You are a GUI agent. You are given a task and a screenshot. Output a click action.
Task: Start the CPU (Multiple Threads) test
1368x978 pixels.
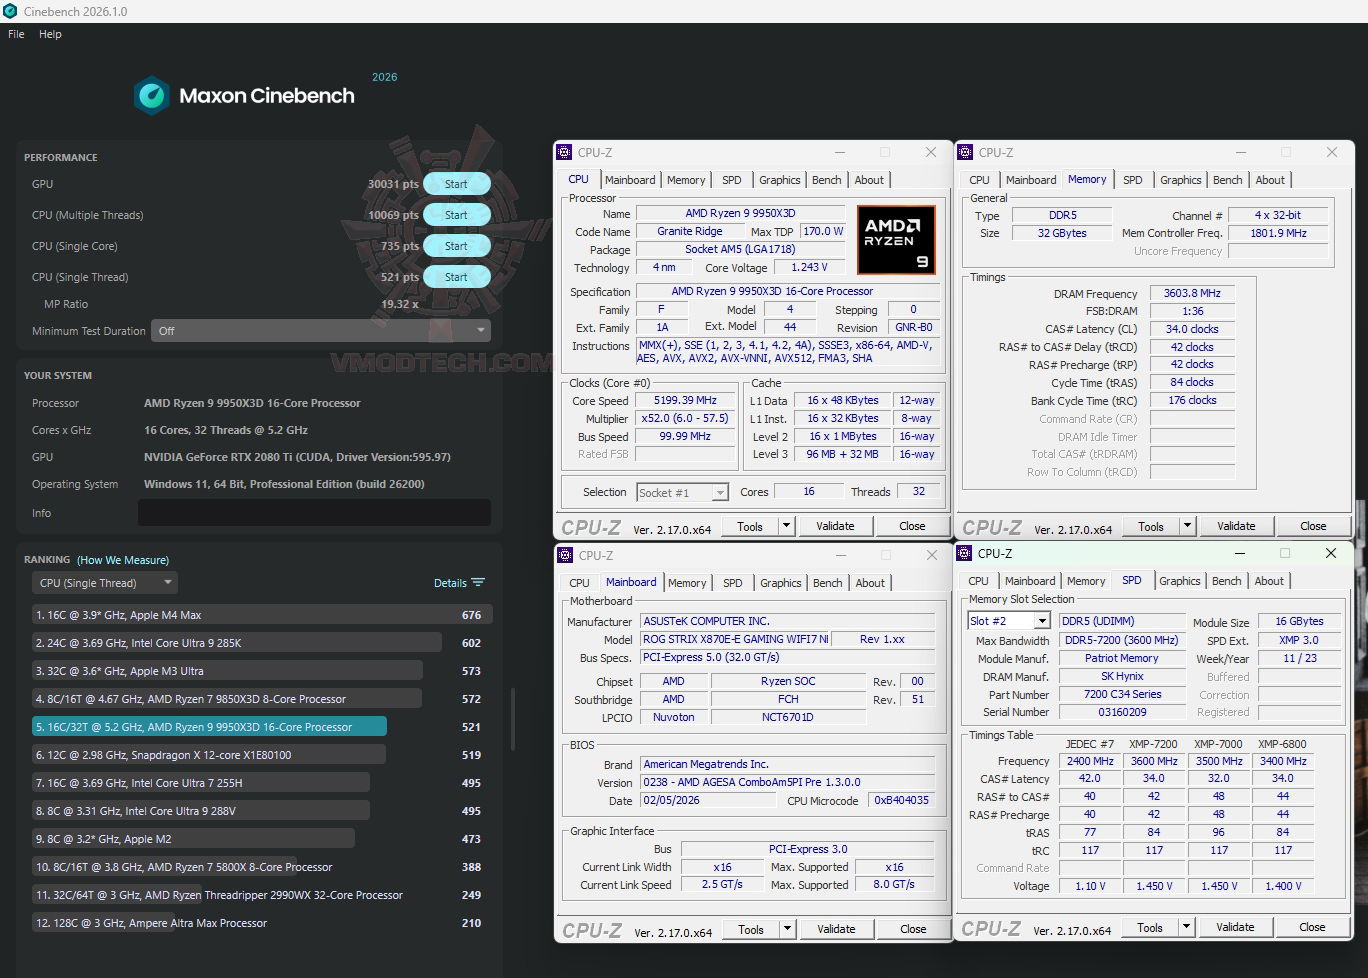[x=456, y=215]
